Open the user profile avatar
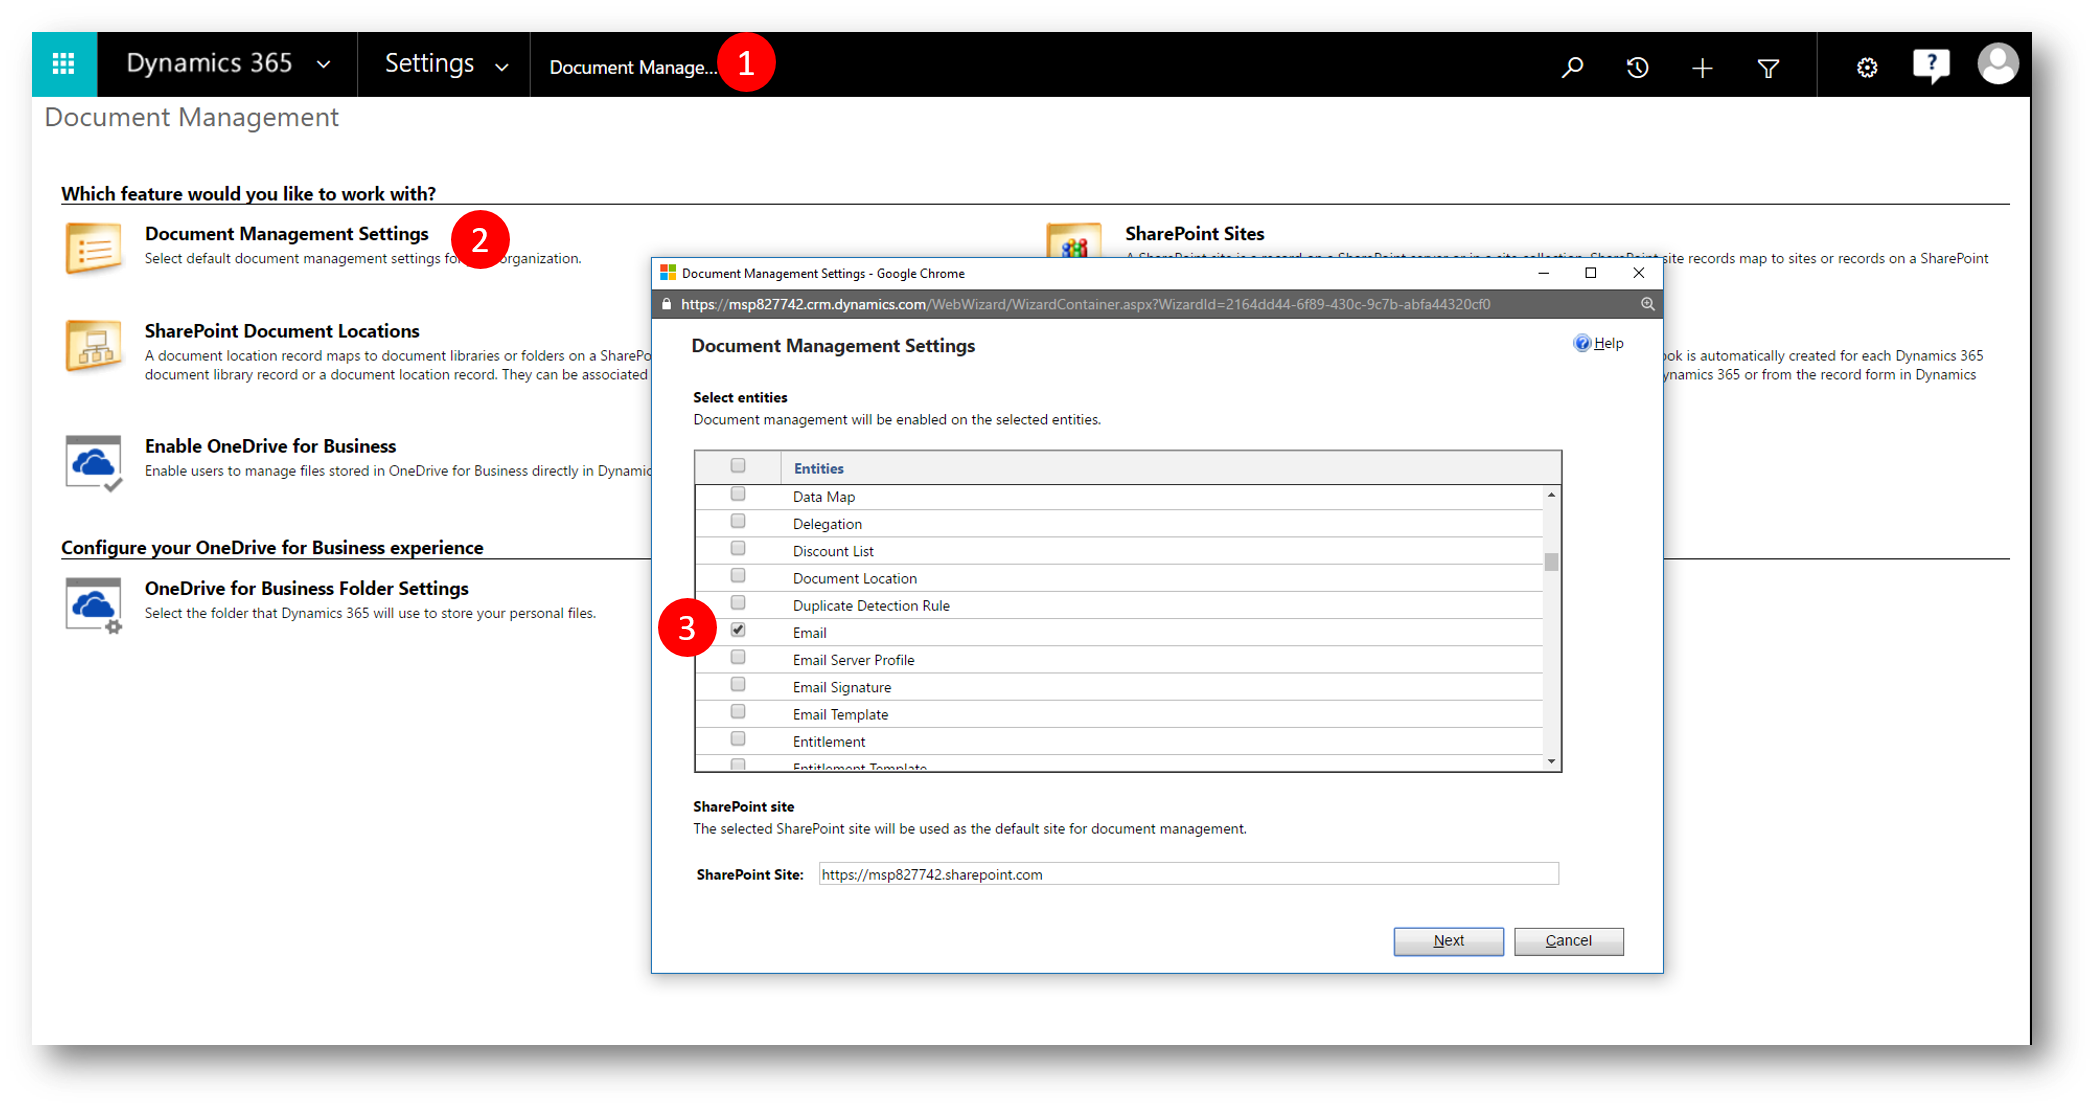Screen dimensions: 2097x1110 (x=1998, y=64)
